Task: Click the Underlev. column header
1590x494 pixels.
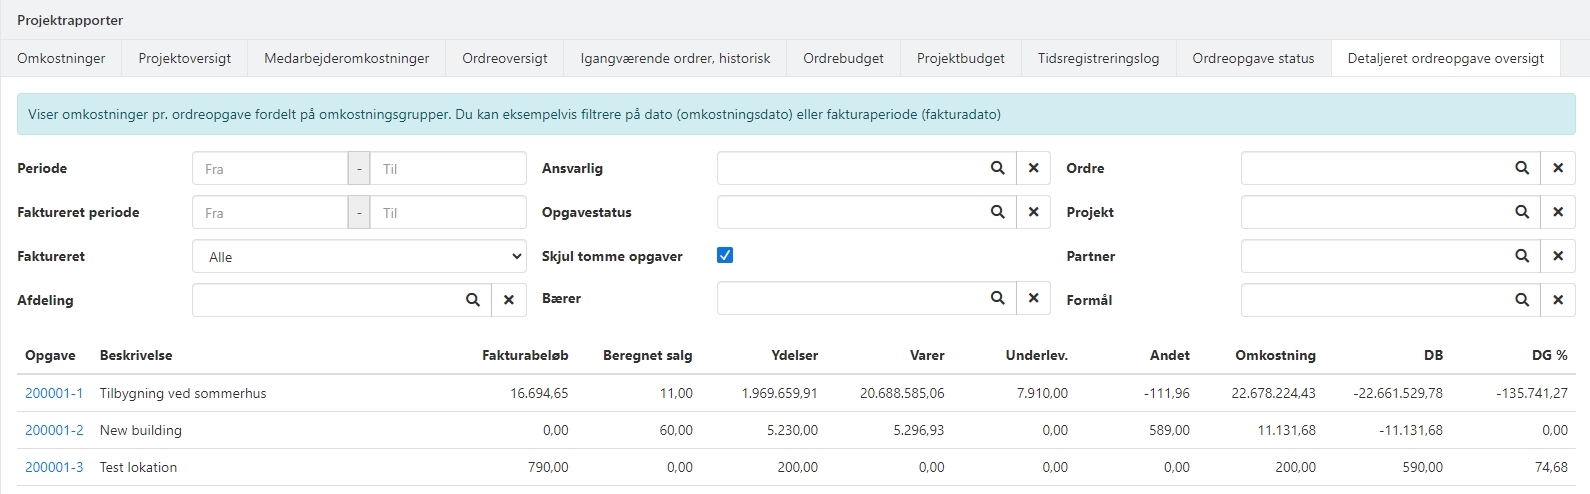Action: click(1037, 355)
